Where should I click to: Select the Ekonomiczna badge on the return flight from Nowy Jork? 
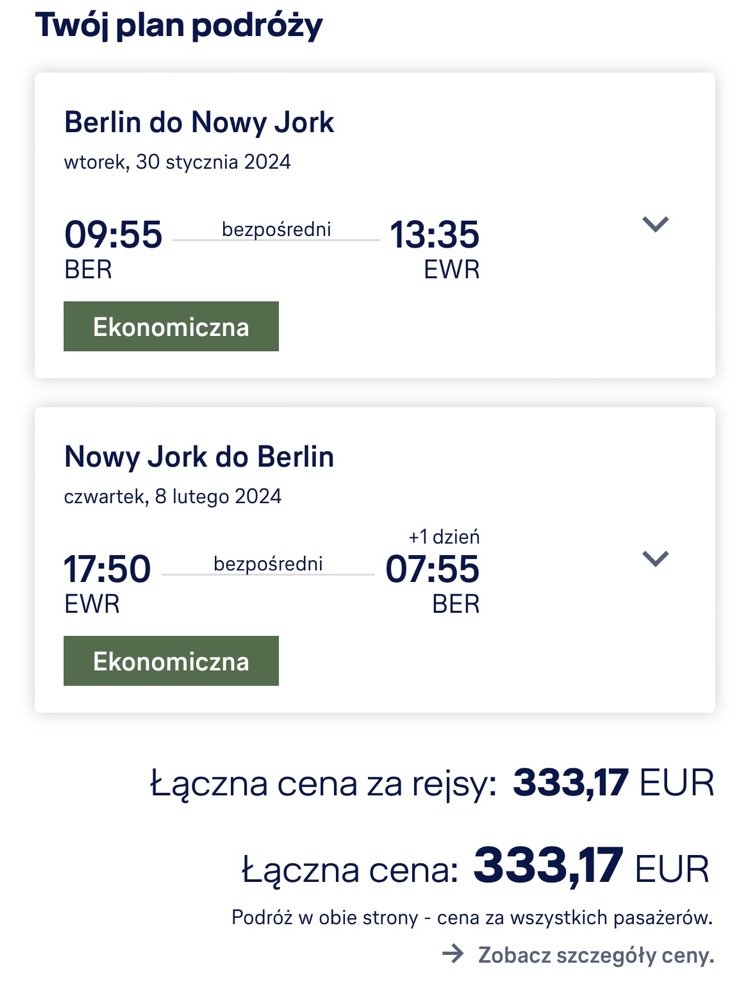[x=171, y=661]
